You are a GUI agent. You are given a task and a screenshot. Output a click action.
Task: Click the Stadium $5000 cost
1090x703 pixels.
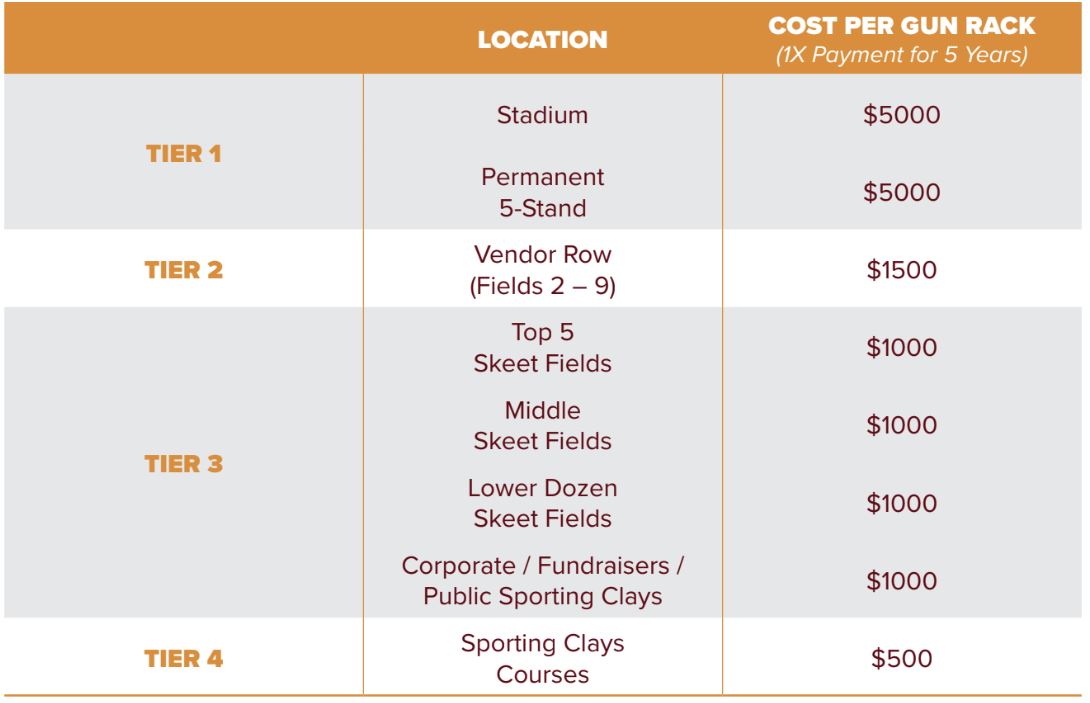pos(902,115)
